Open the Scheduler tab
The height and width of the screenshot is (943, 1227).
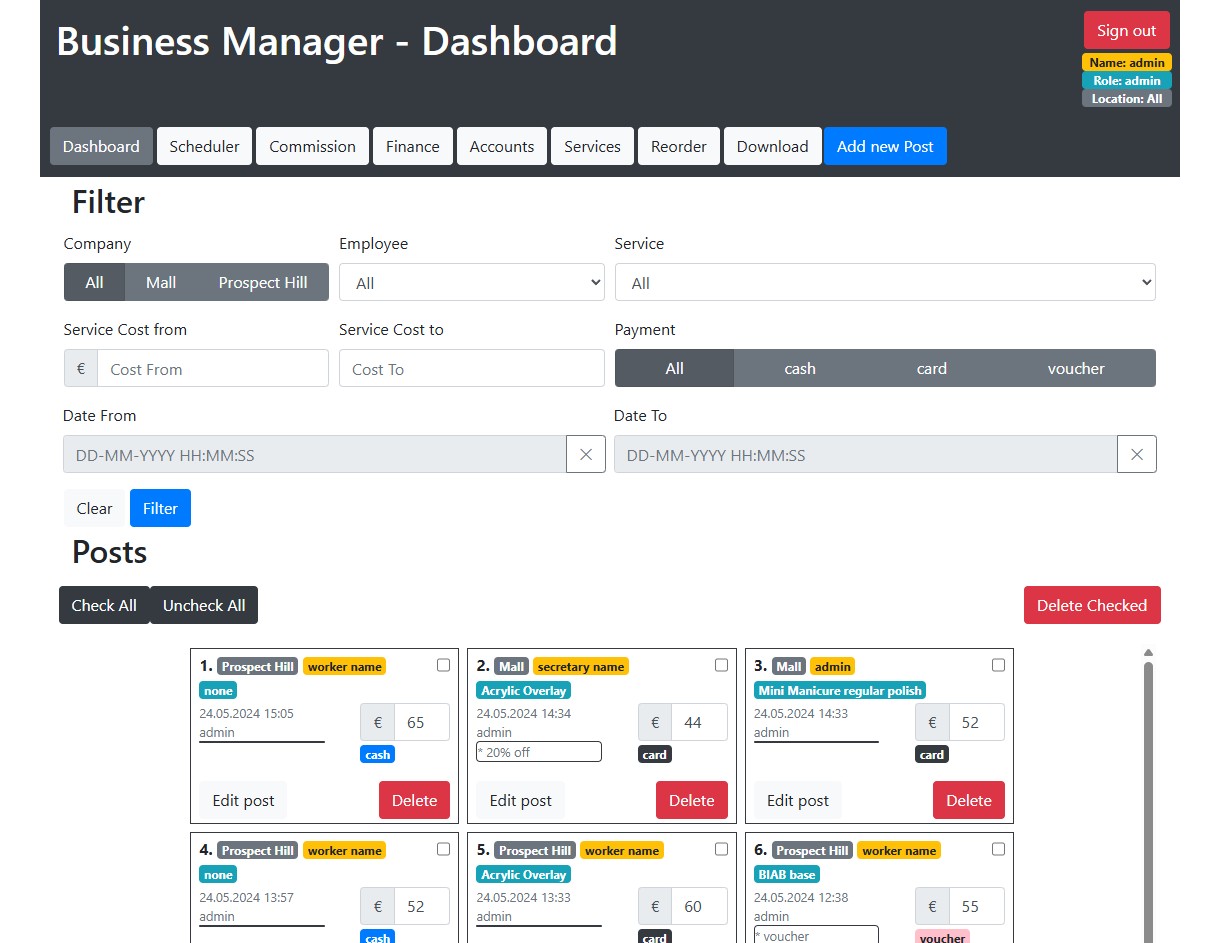click(204, 146)
